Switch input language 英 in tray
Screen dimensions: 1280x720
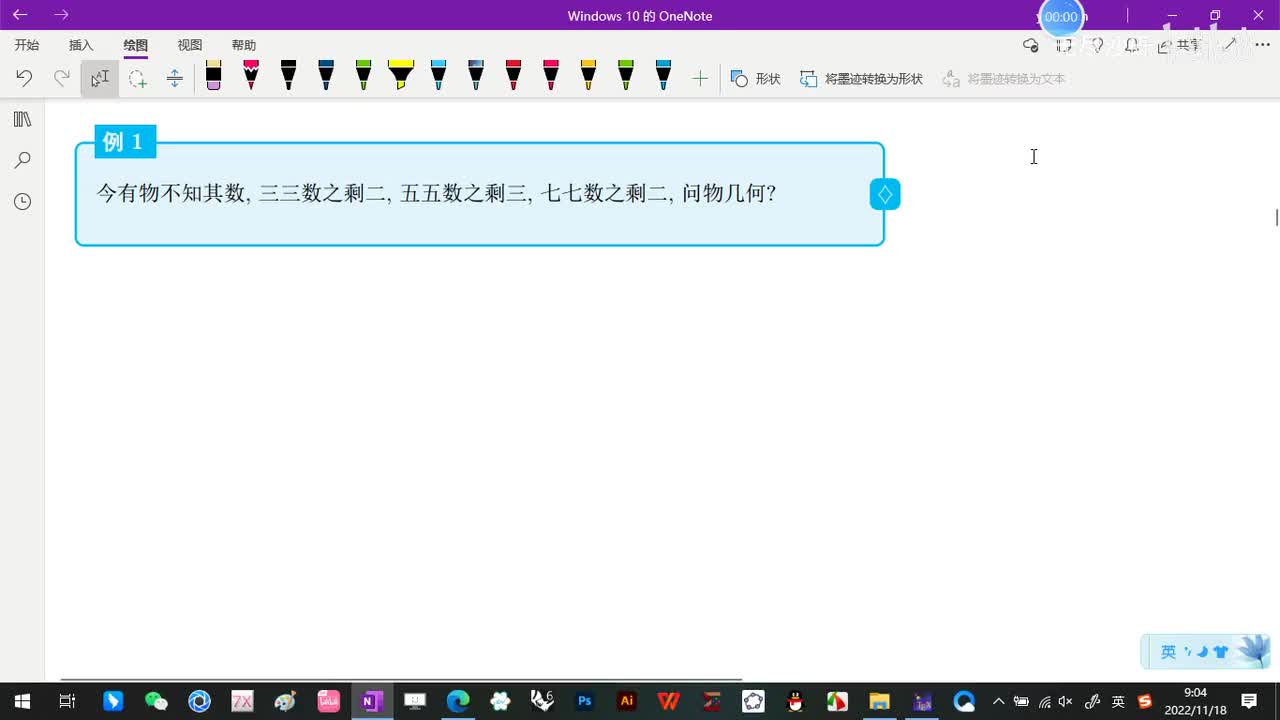tap(1118, 701)
